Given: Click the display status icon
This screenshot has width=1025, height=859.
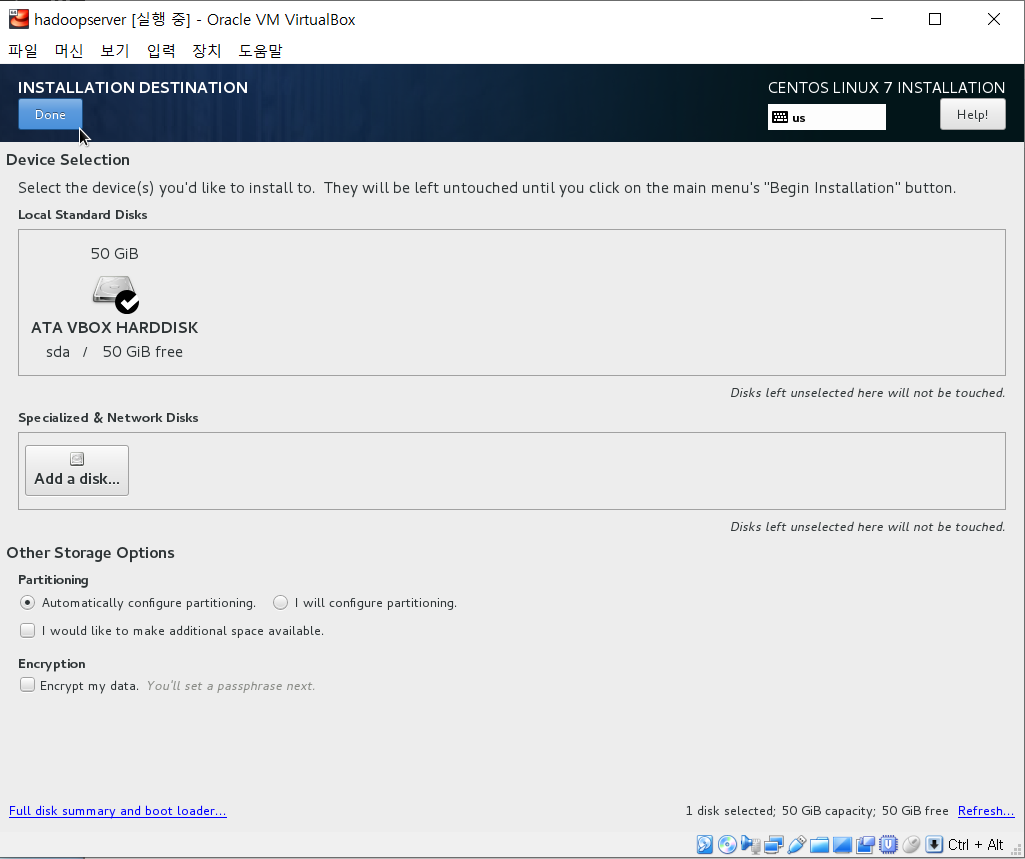Looking at the screenshot, I should [842, 845].
